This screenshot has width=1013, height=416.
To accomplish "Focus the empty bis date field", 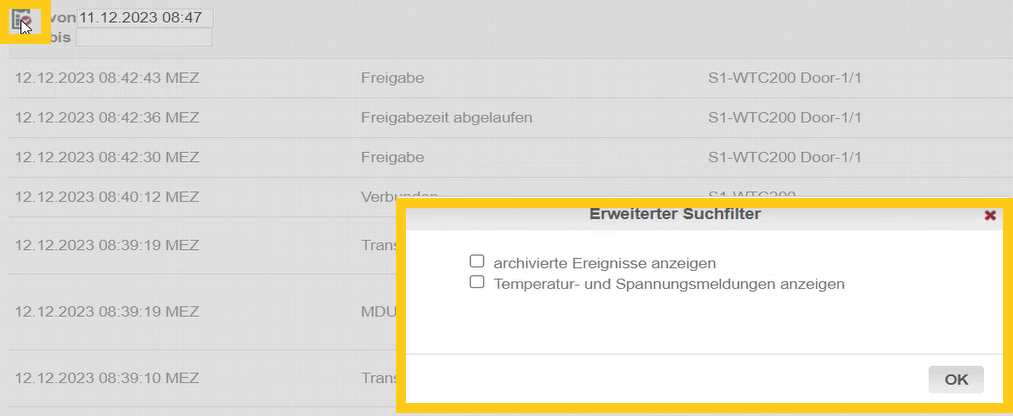I will coord(144,38).
